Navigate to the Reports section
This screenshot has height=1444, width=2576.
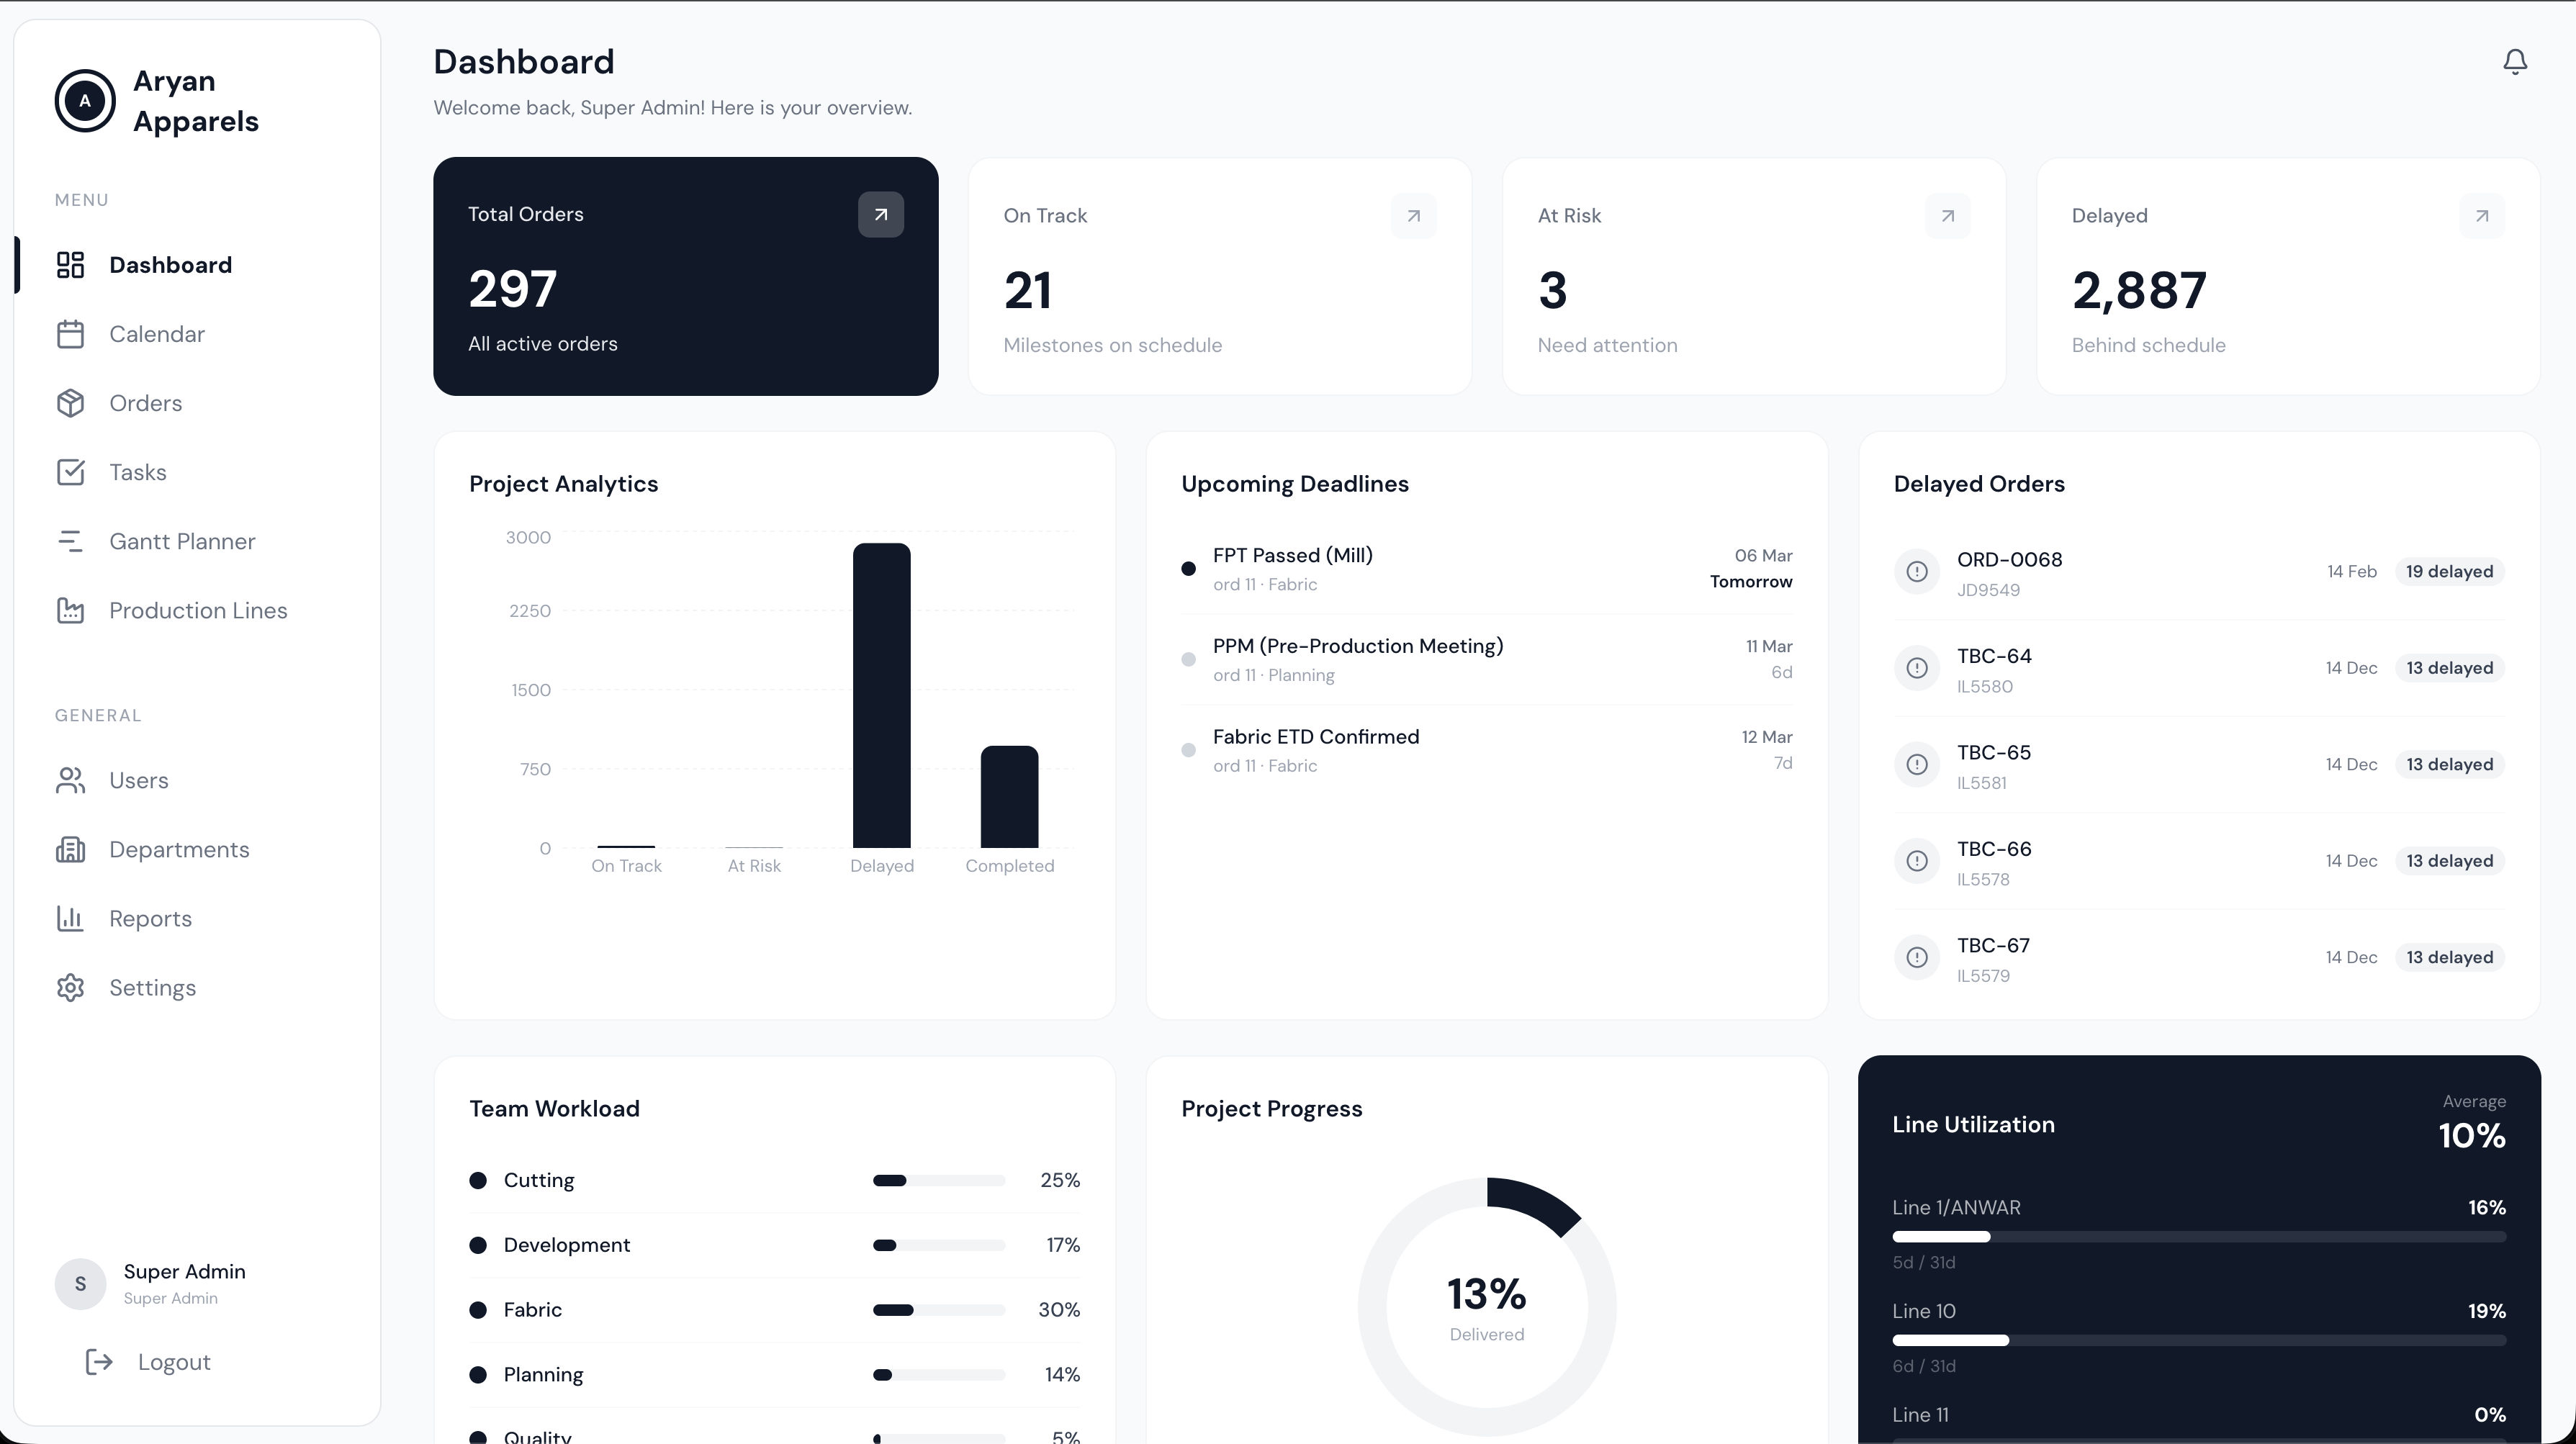150,918
